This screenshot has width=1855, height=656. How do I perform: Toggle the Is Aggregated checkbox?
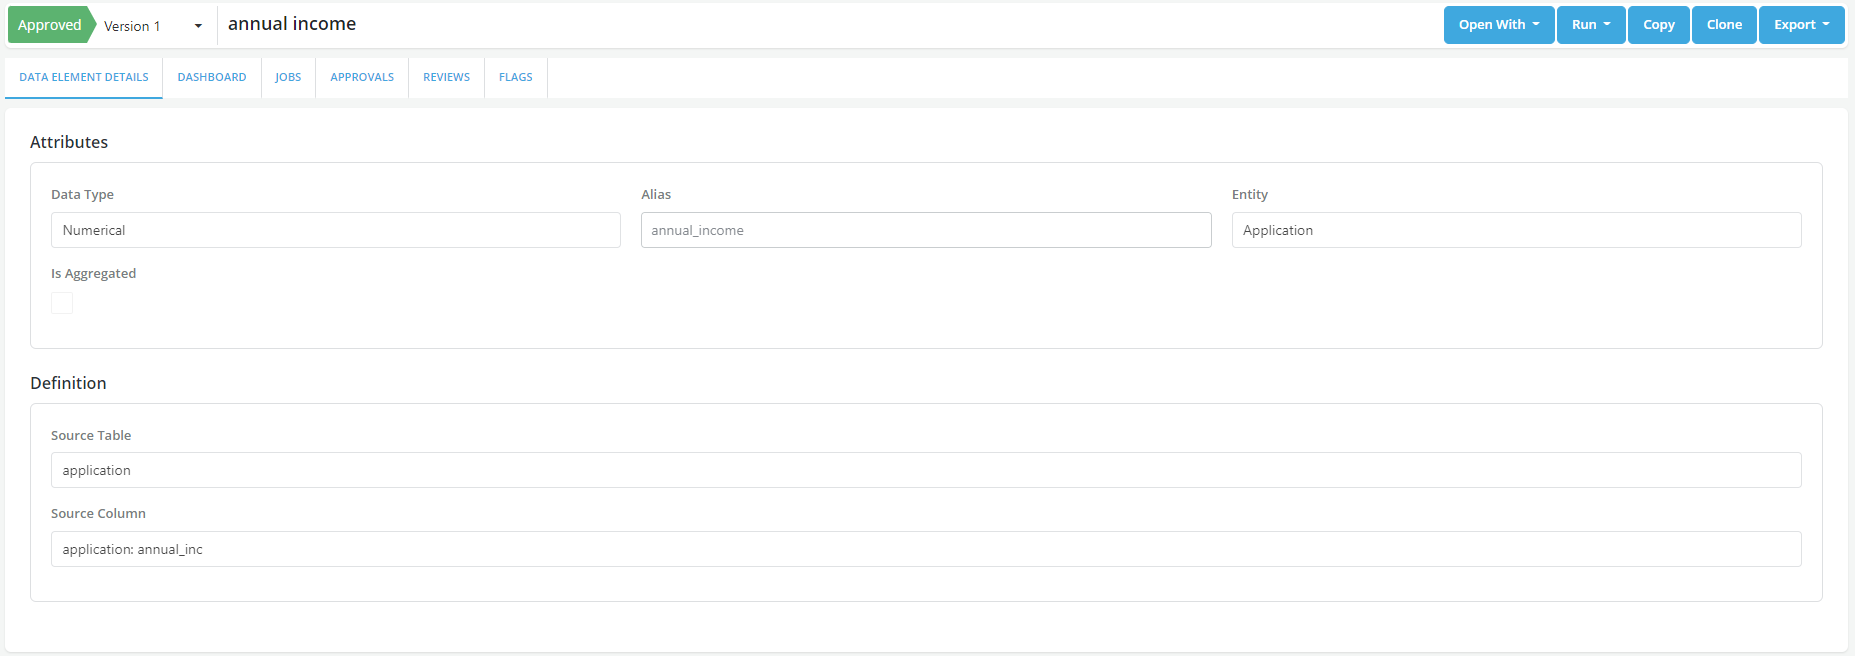point(62,303)
